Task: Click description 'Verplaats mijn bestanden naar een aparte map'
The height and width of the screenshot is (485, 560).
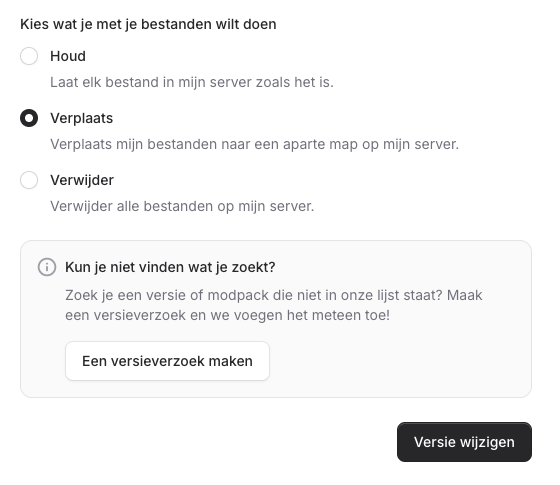Action: (254, 144)
